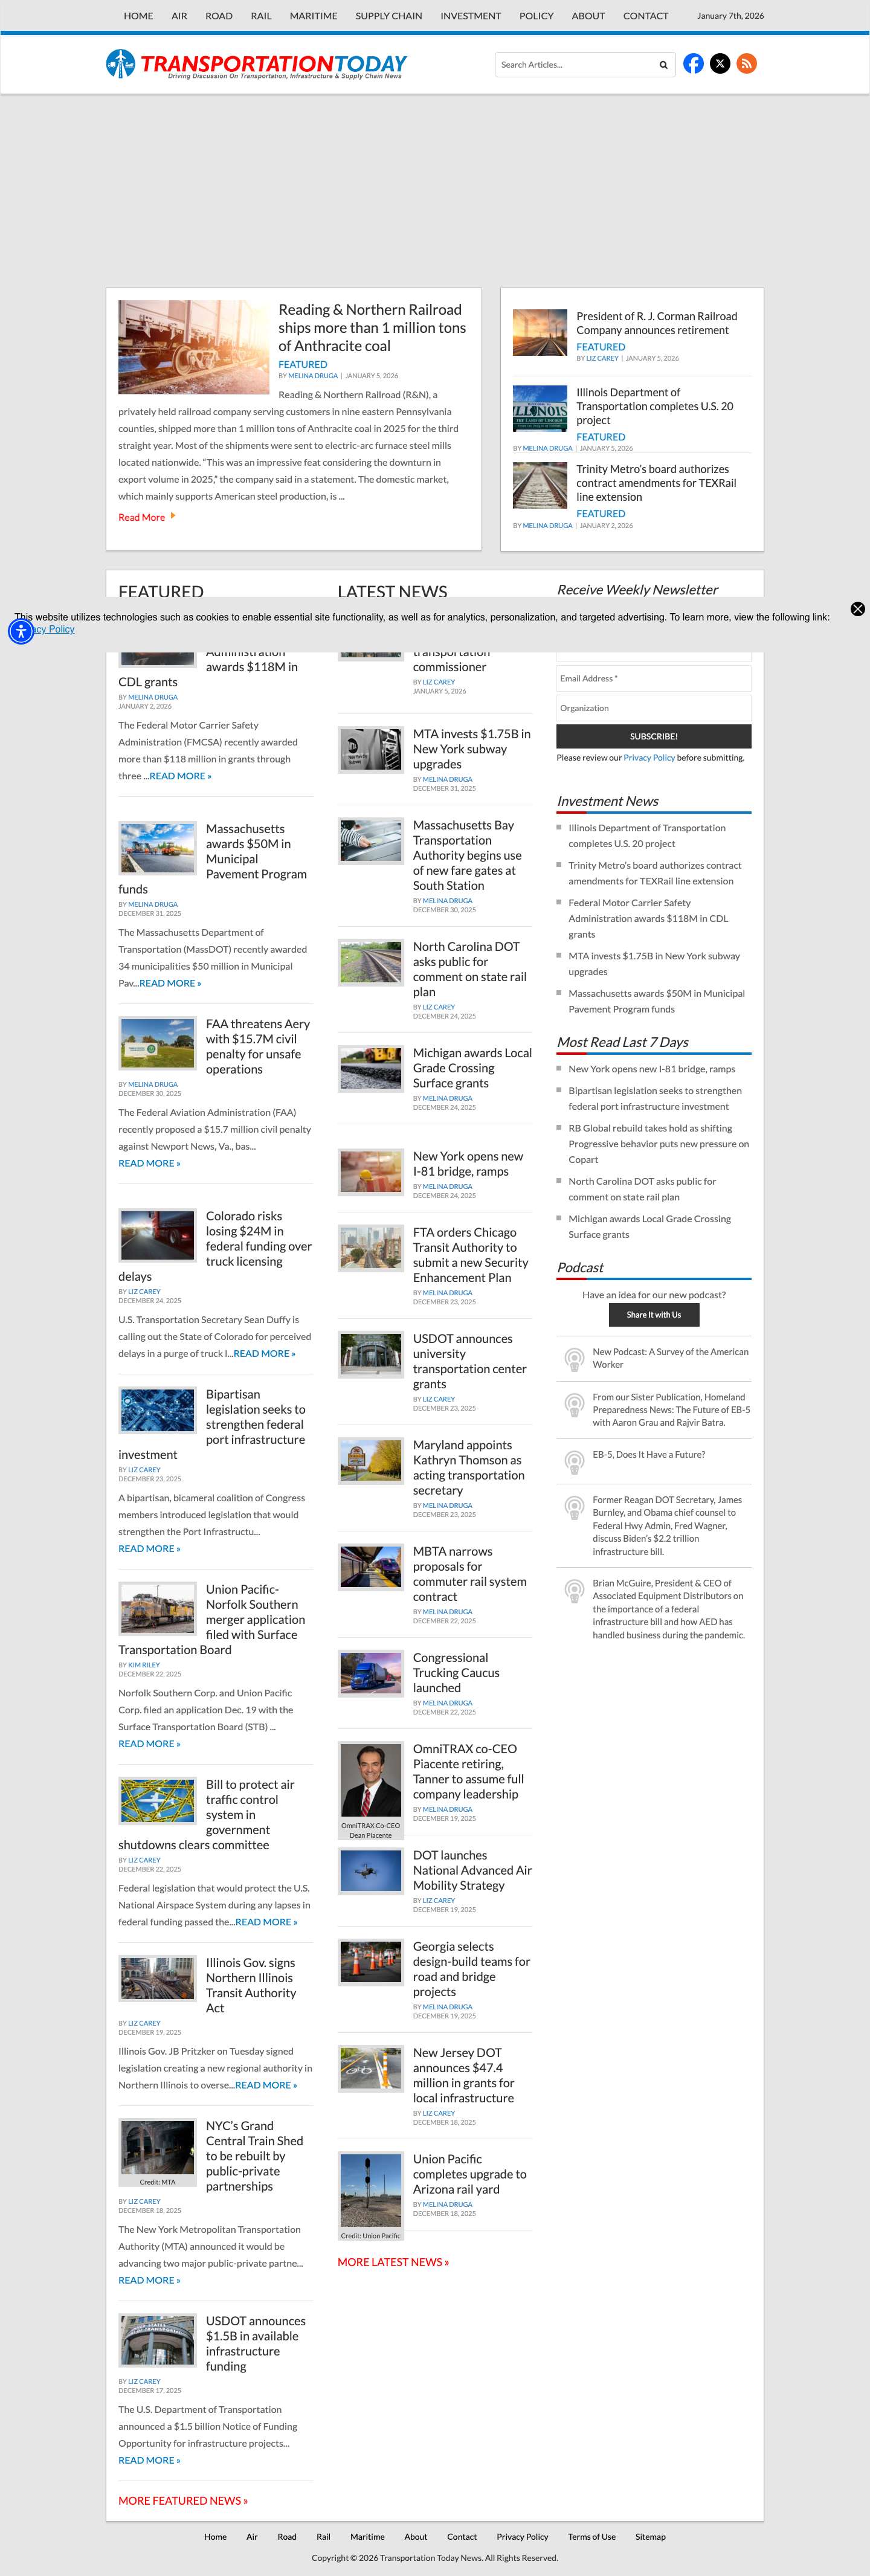Open FAA threatens Aery civil penalty headline

tap(258, 1046)
